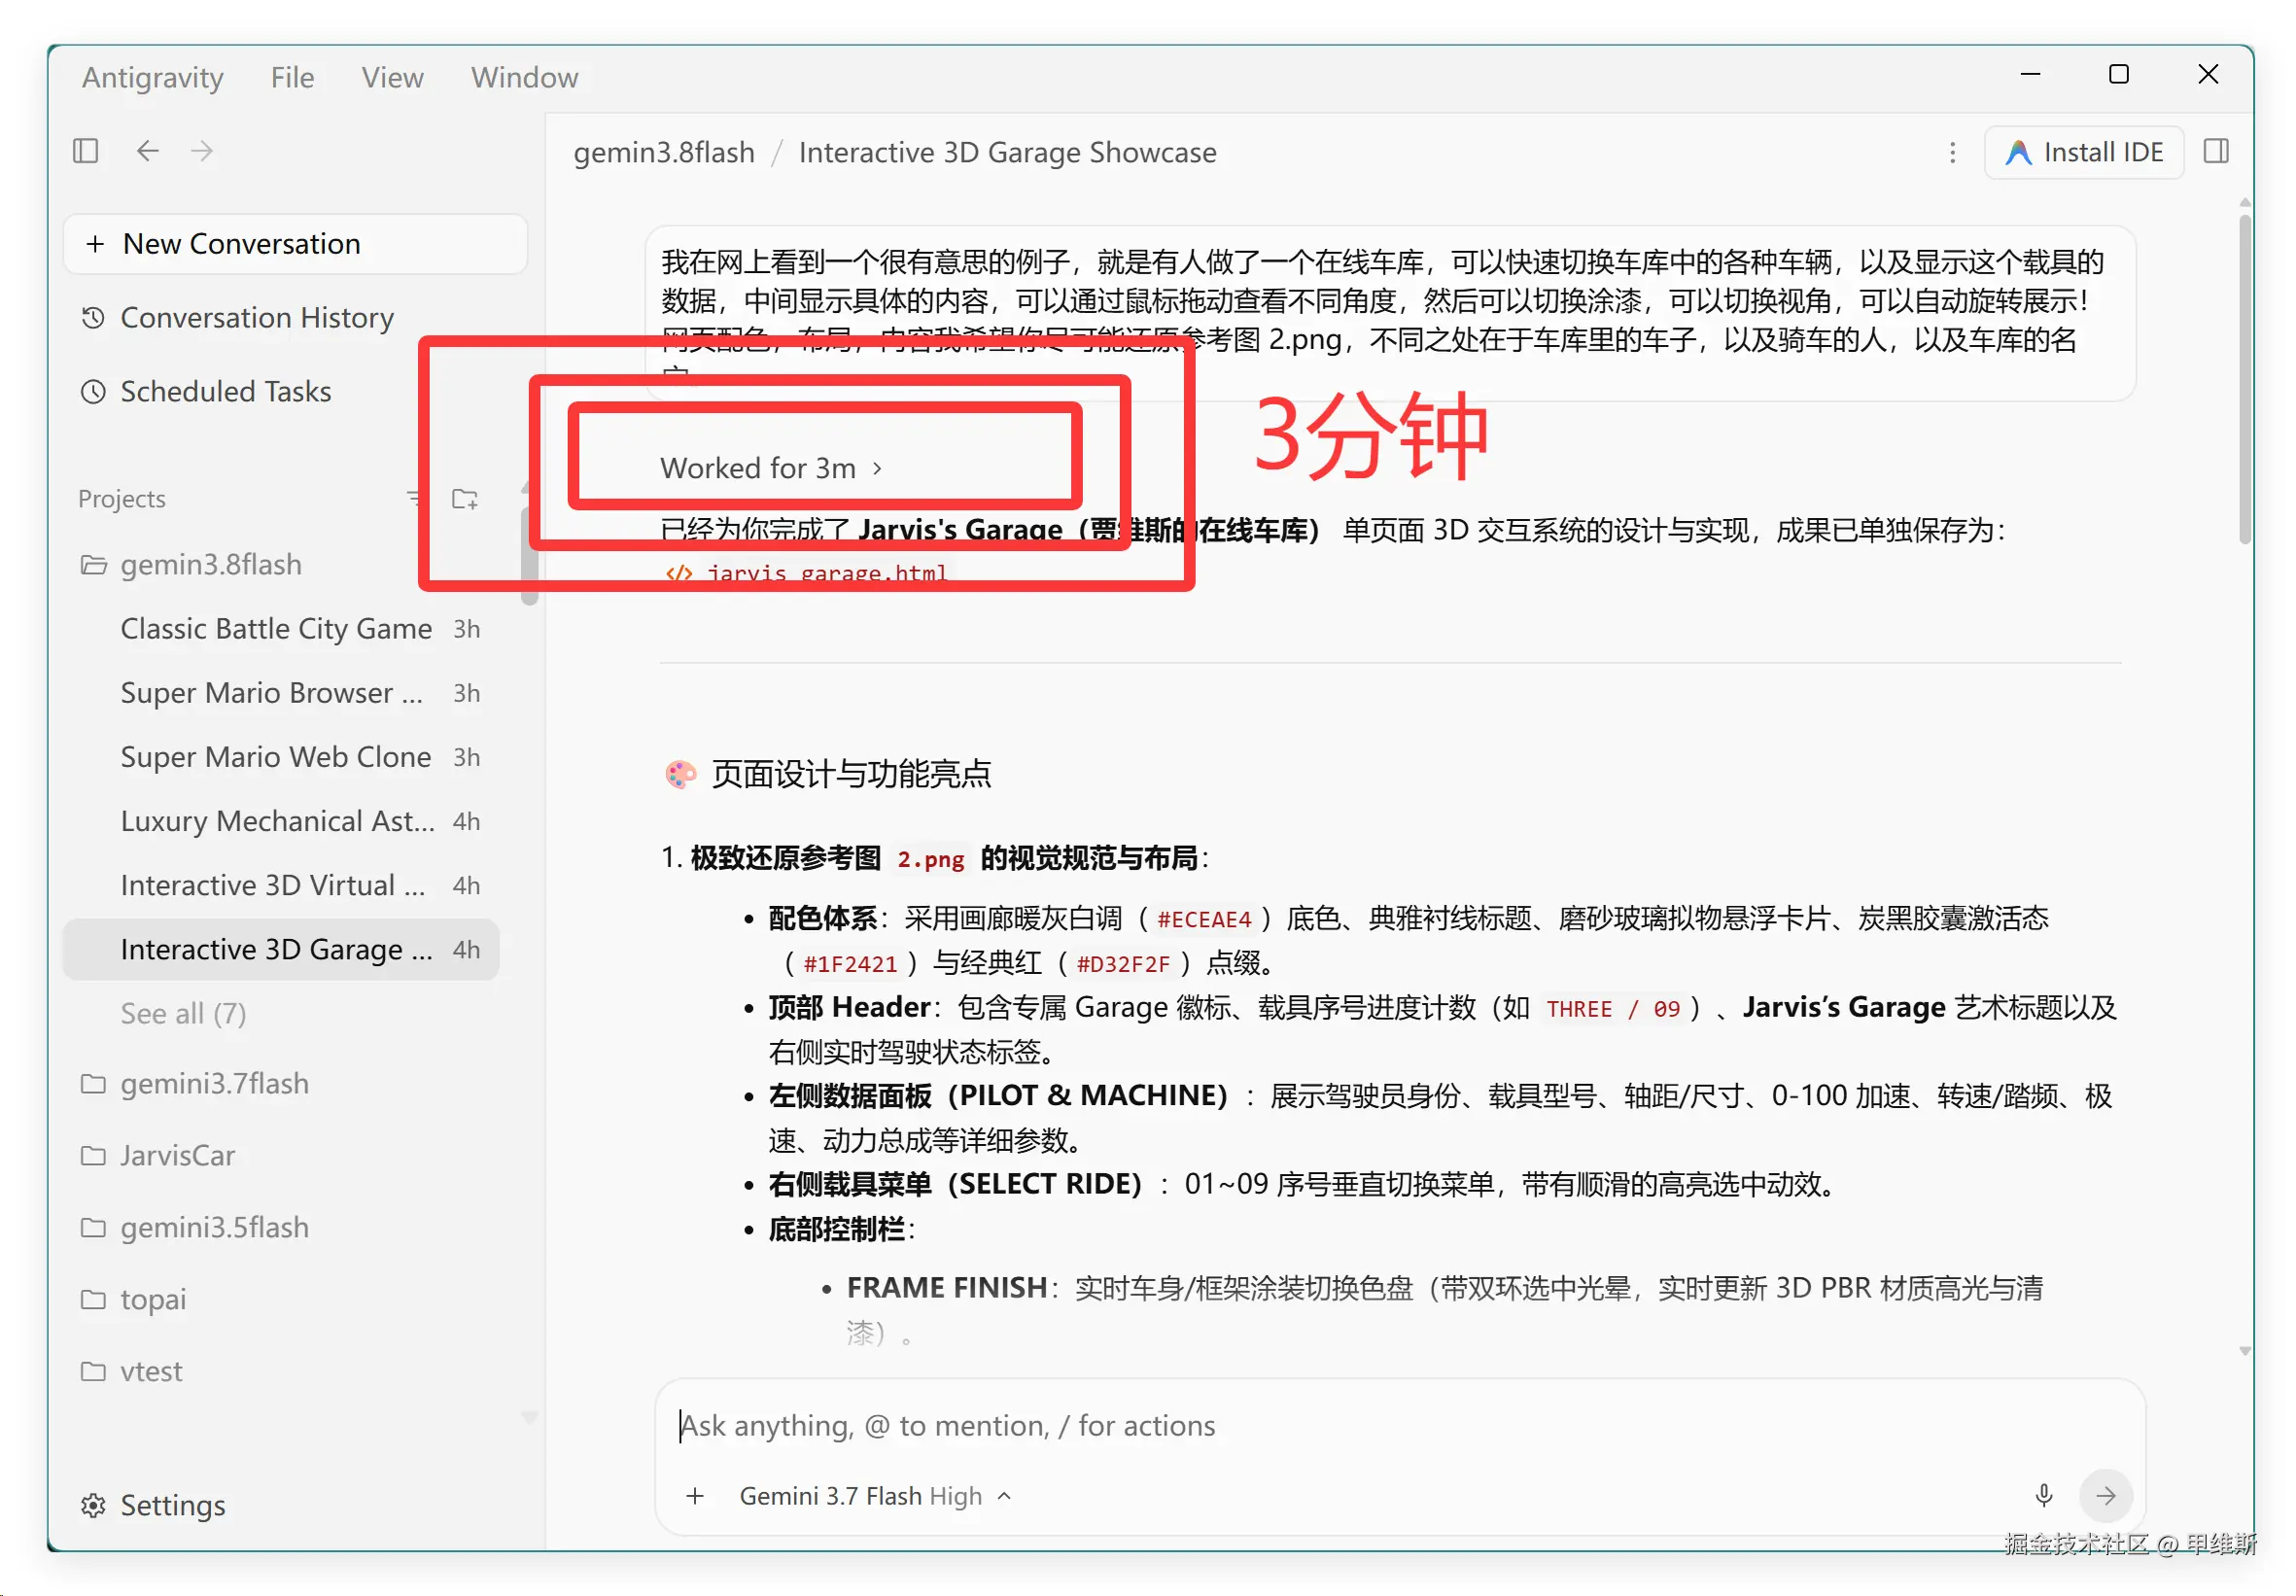Open the three-dot conversation options menu
The height and width of the screenshot is (1596, 2296).
[x=1951, y=152]
